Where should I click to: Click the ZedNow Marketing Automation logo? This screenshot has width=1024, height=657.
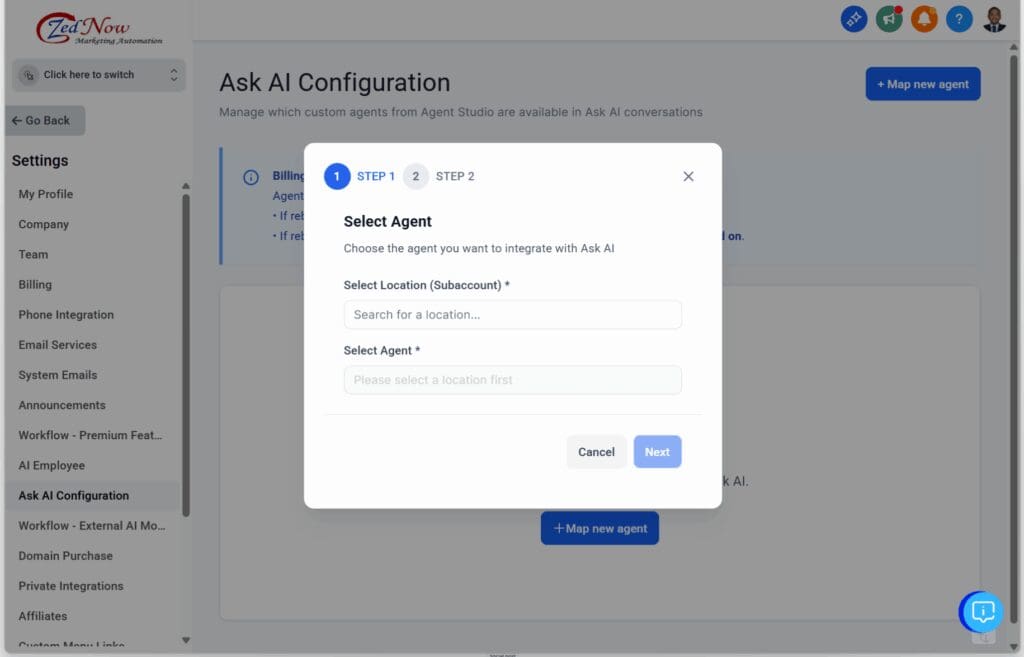click(98, 28)
